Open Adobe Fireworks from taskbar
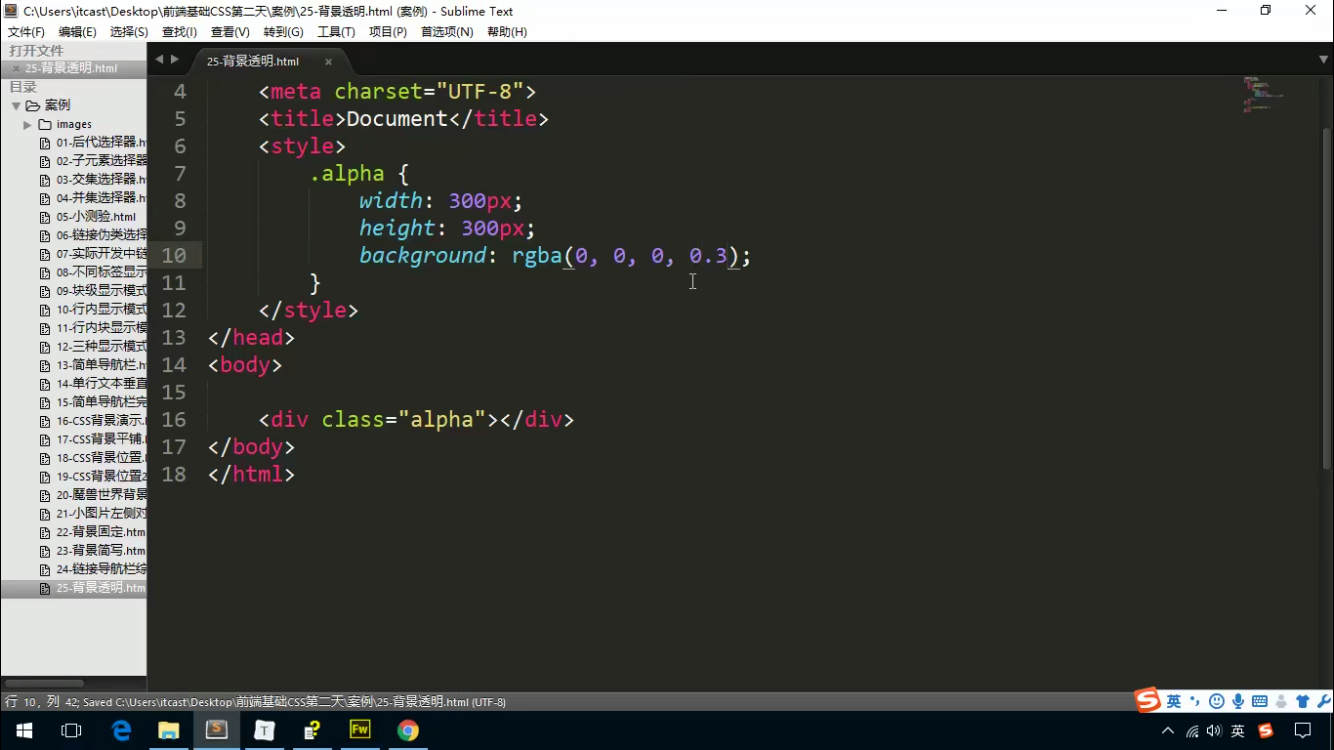The image size is (1334, 750). coord(360,731)
